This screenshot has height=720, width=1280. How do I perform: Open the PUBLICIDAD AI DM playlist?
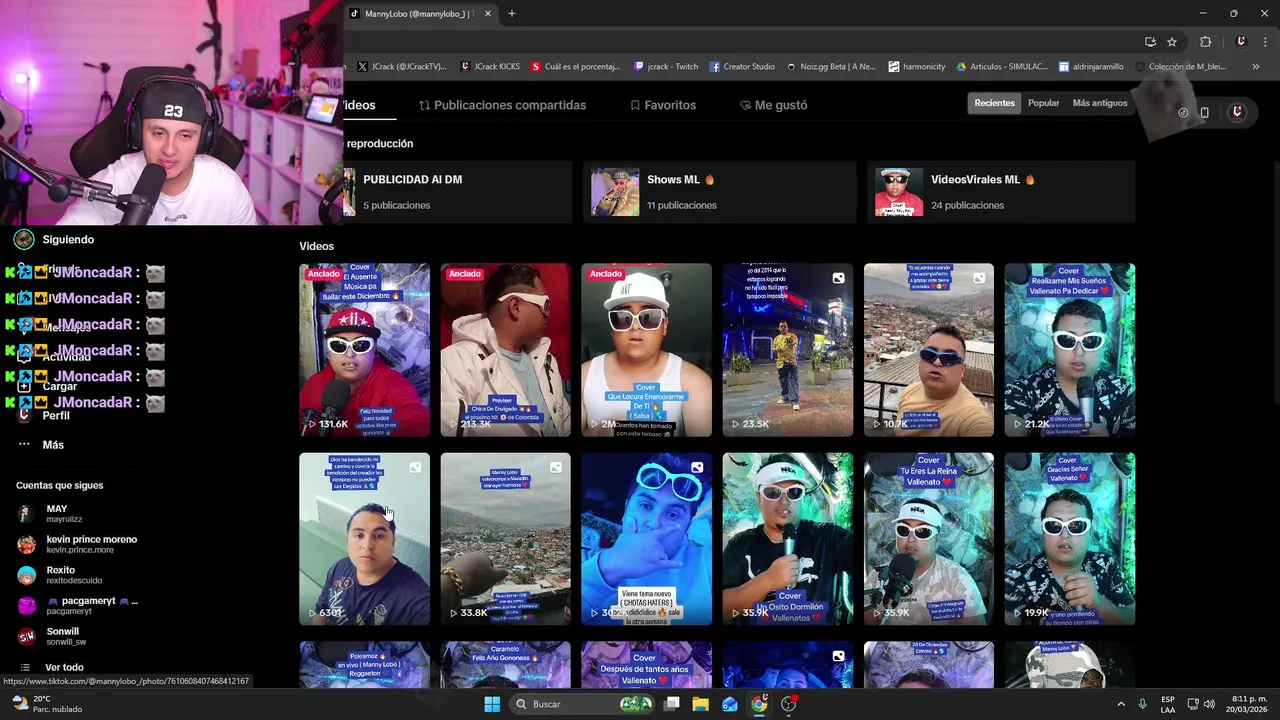pyautogui.click(x=457, y=191)
